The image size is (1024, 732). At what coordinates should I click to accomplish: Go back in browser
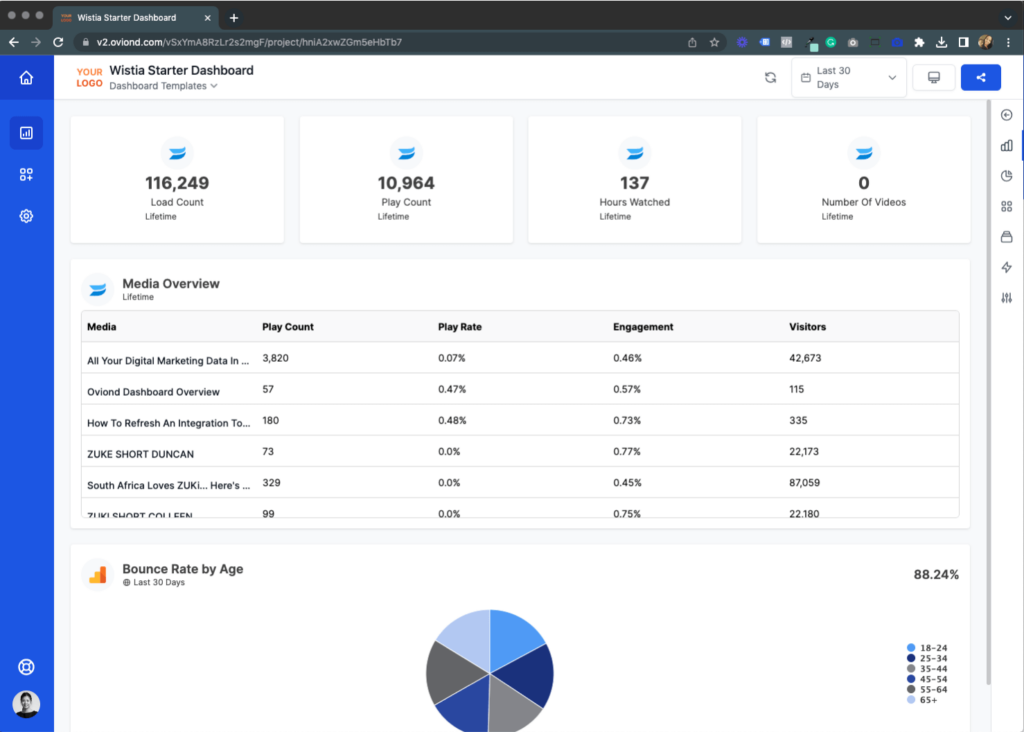click(14, 42)
